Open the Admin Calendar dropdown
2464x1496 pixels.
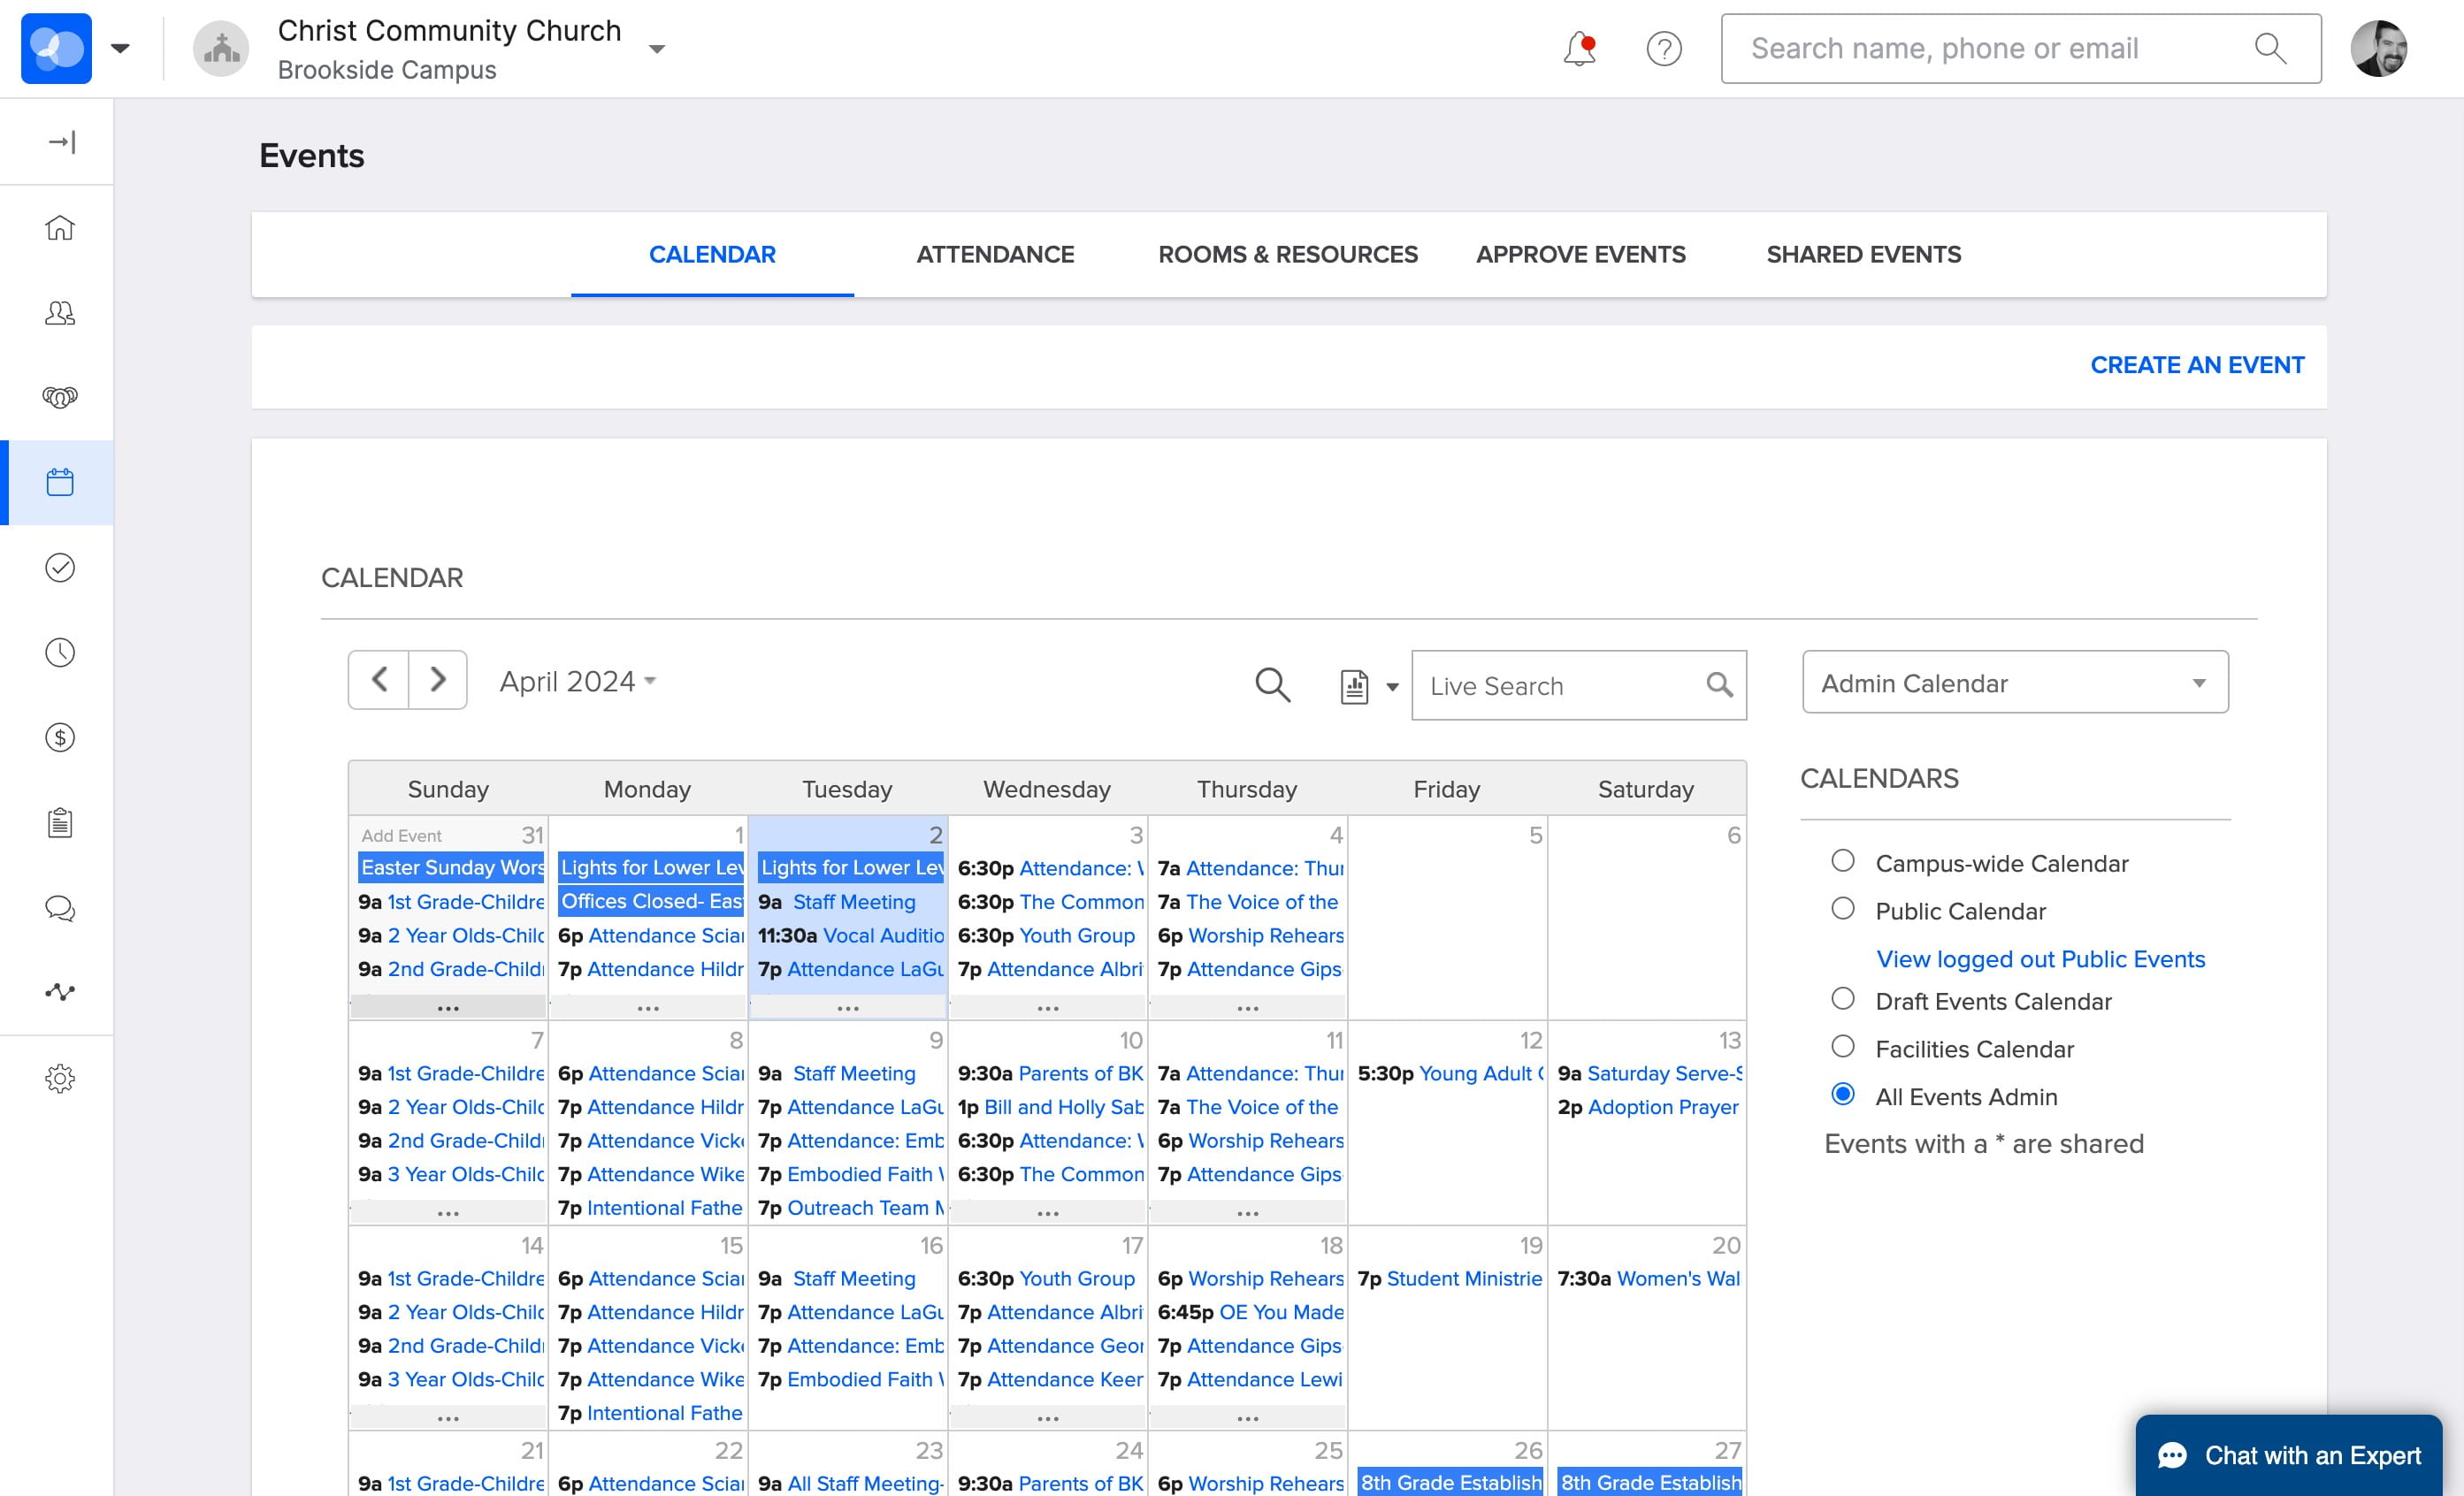2015,682
